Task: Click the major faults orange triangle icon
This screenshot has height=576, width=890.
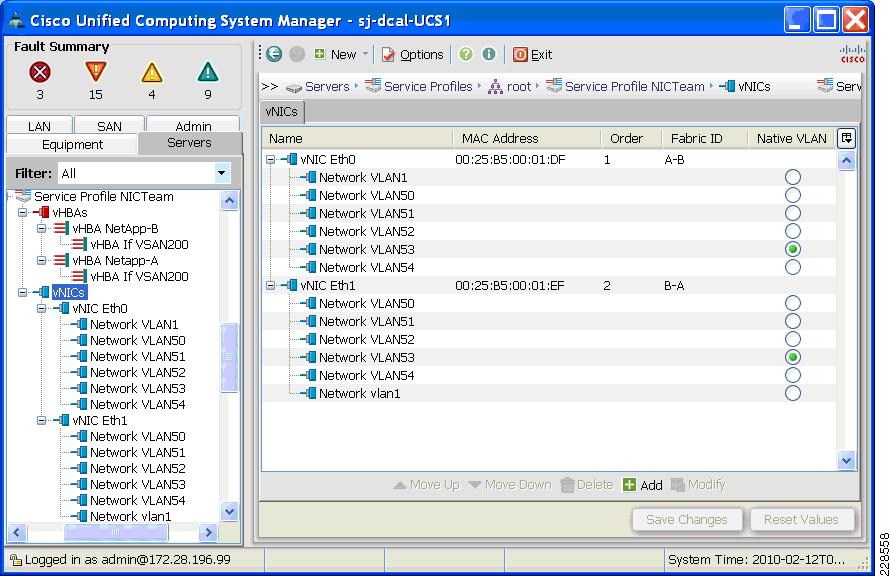Action: [96, 72]
